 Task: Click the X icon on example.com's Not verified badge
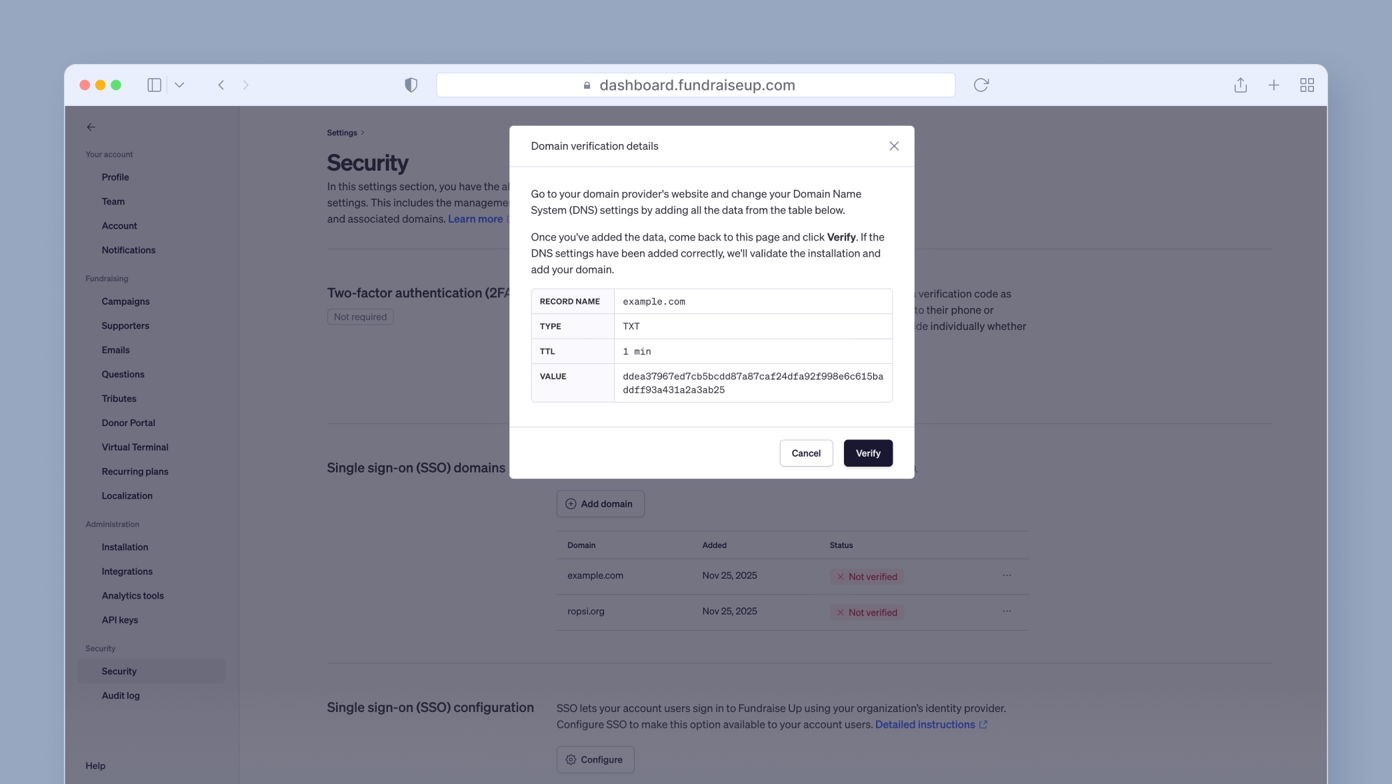pyautogui.click(x=838, y=576)
